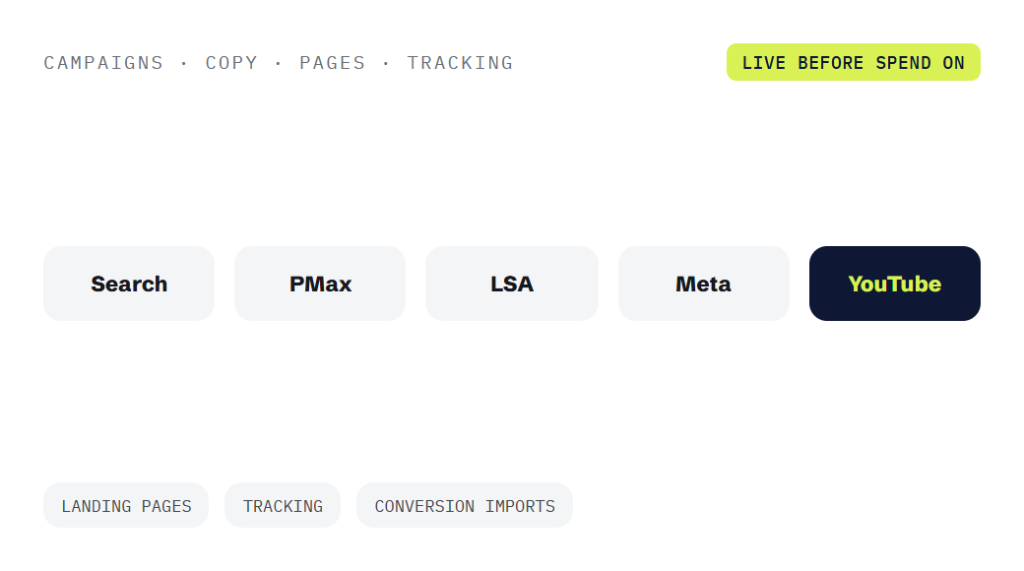This screenshot has width=1024, height=571.
Task: Select the highlighted YouTube tab
Action: 895,284
